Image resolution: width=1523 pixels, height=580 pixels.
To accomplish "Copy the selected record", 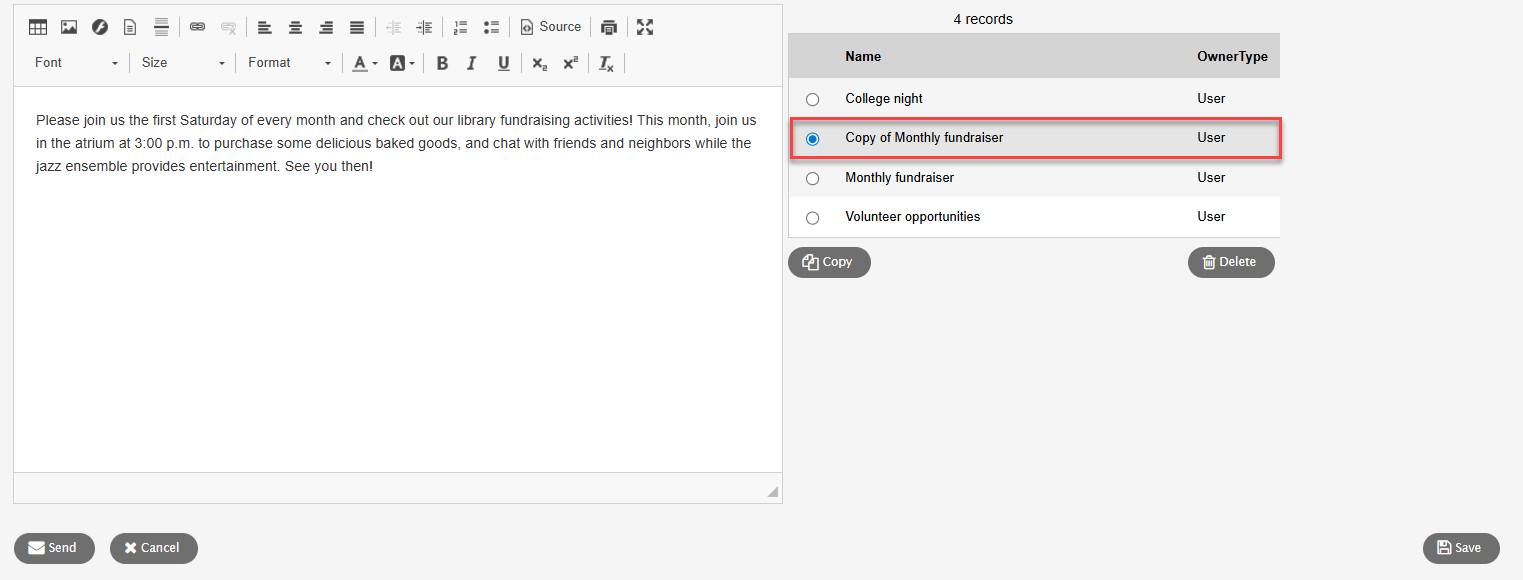I will [x=829, y=262].
